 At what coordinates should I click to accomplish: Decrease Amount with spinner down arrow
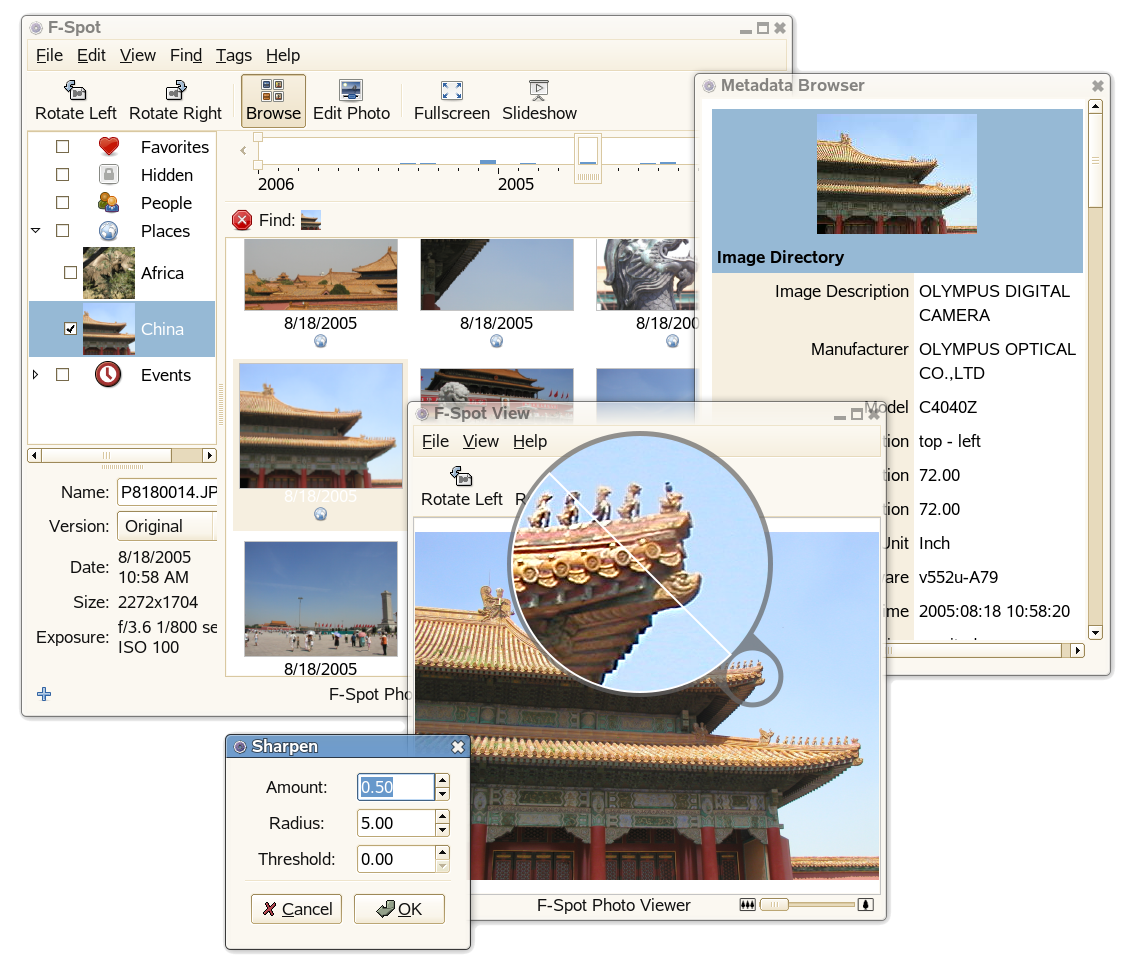442,794
